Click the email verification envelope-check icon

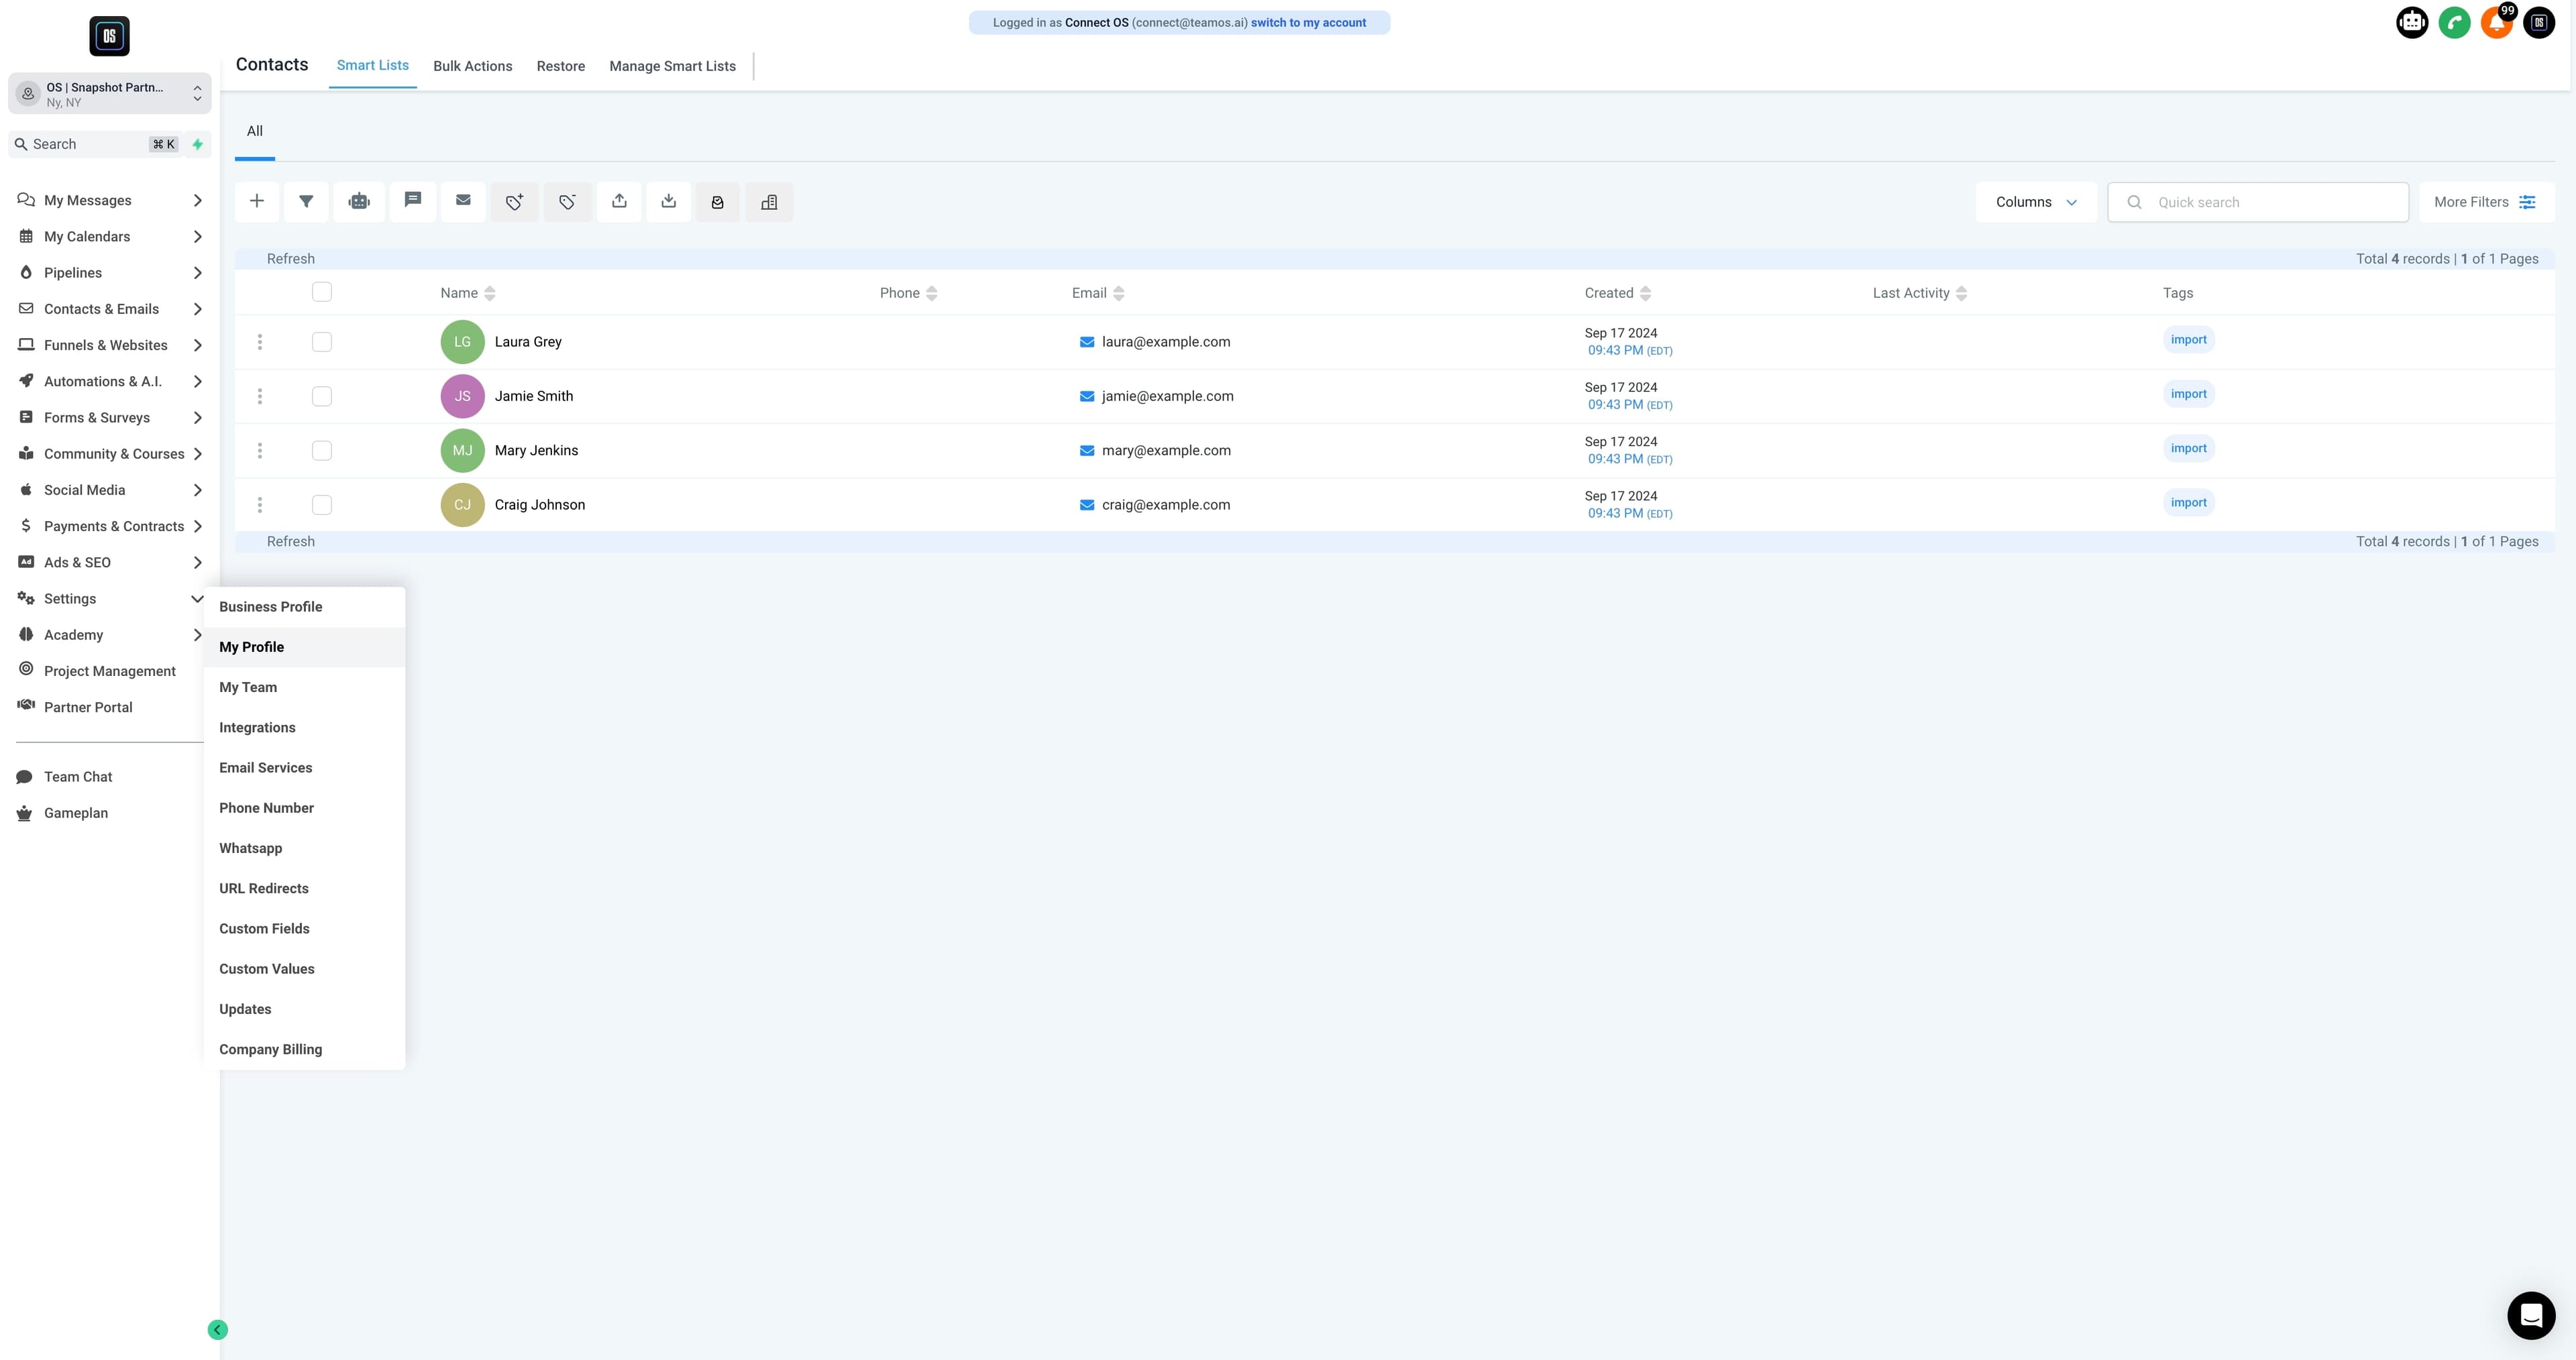click(717, 201)
